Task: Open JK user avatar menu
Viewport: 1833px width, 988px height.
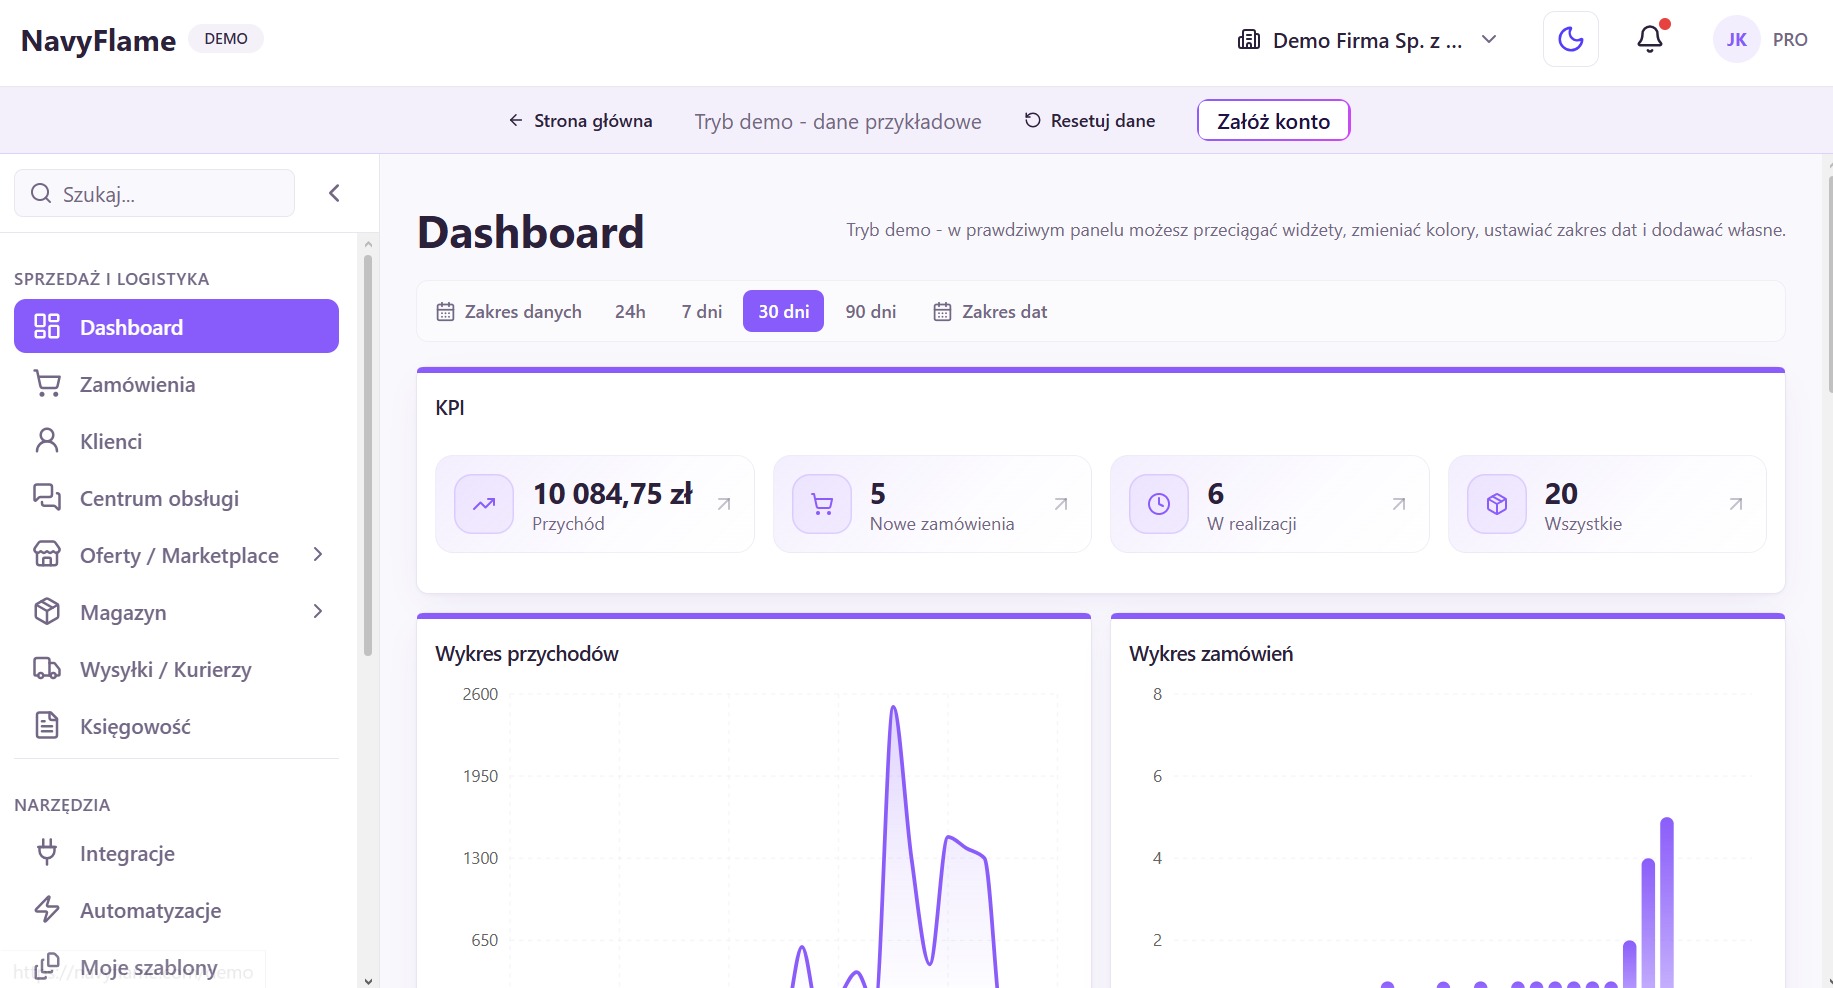Action: [1736, 40]
